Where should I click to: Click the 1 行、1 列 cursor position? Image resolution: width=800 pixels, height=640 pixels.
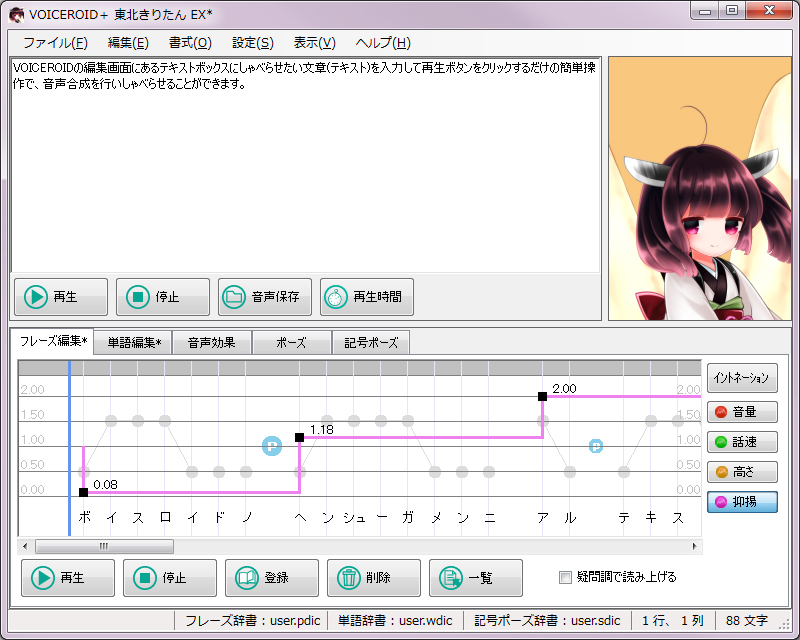click(x=672, y=621)
